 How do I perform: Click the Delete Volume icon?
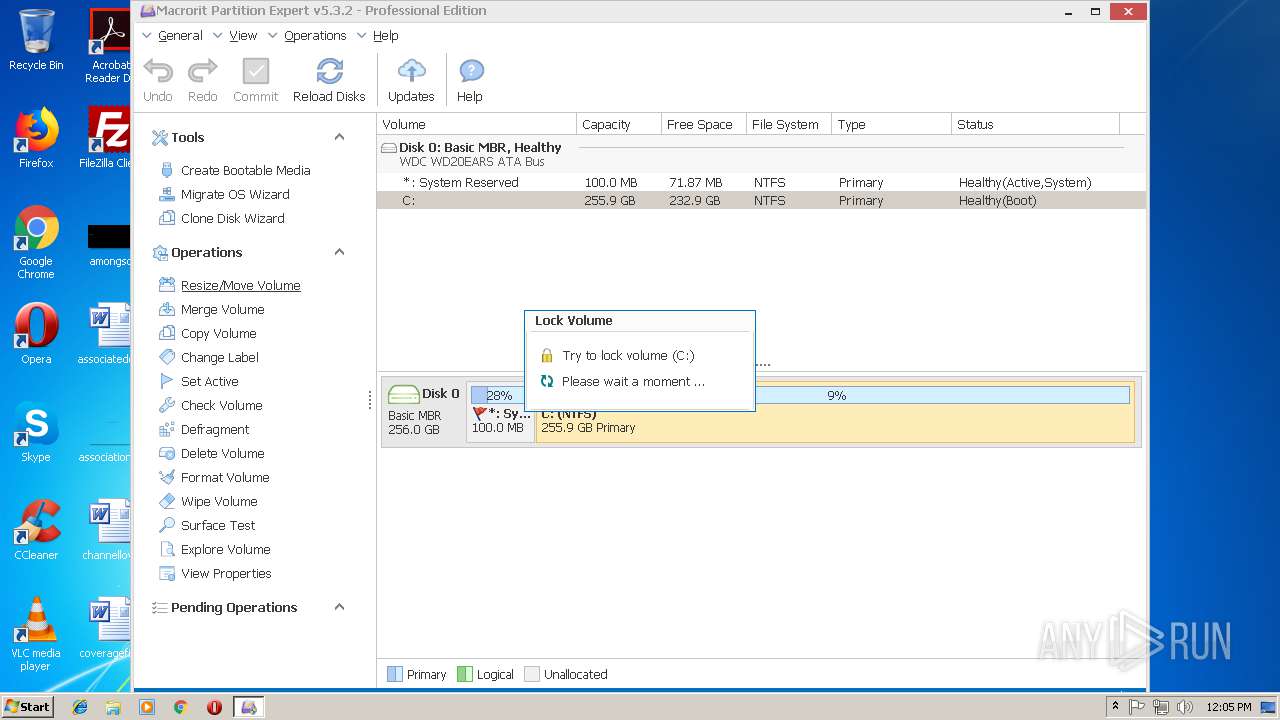point(167,453)
